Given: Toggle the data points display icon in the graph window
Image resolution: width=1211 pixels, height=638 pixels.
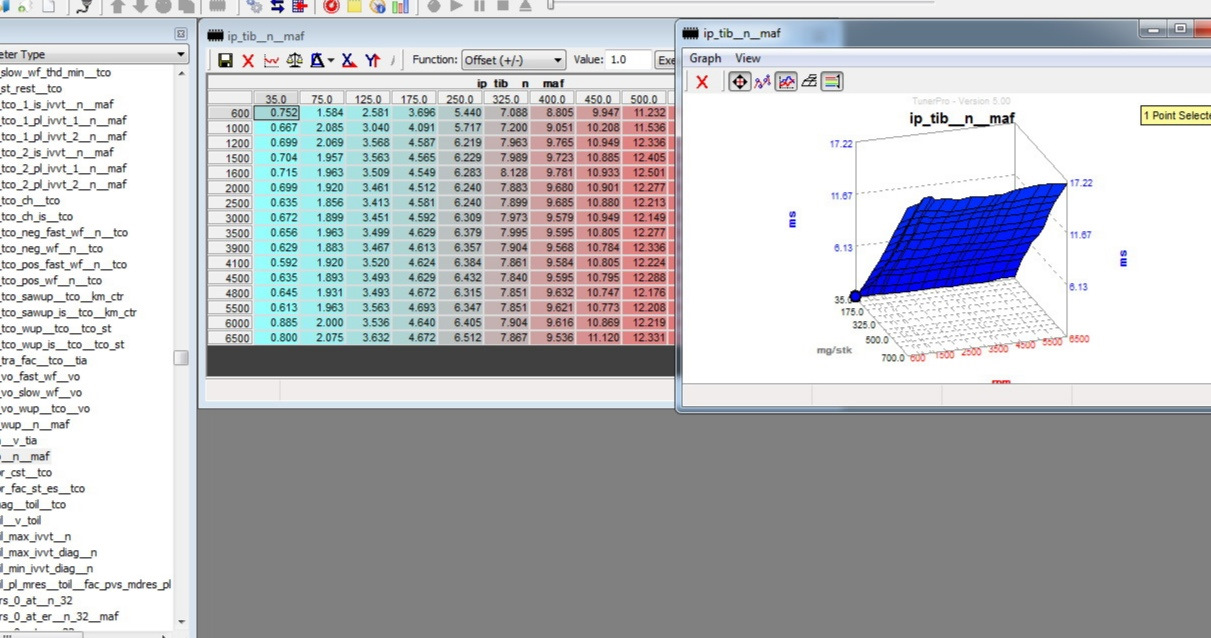Looking at the screenshot, I should click(x=763, y=82).
